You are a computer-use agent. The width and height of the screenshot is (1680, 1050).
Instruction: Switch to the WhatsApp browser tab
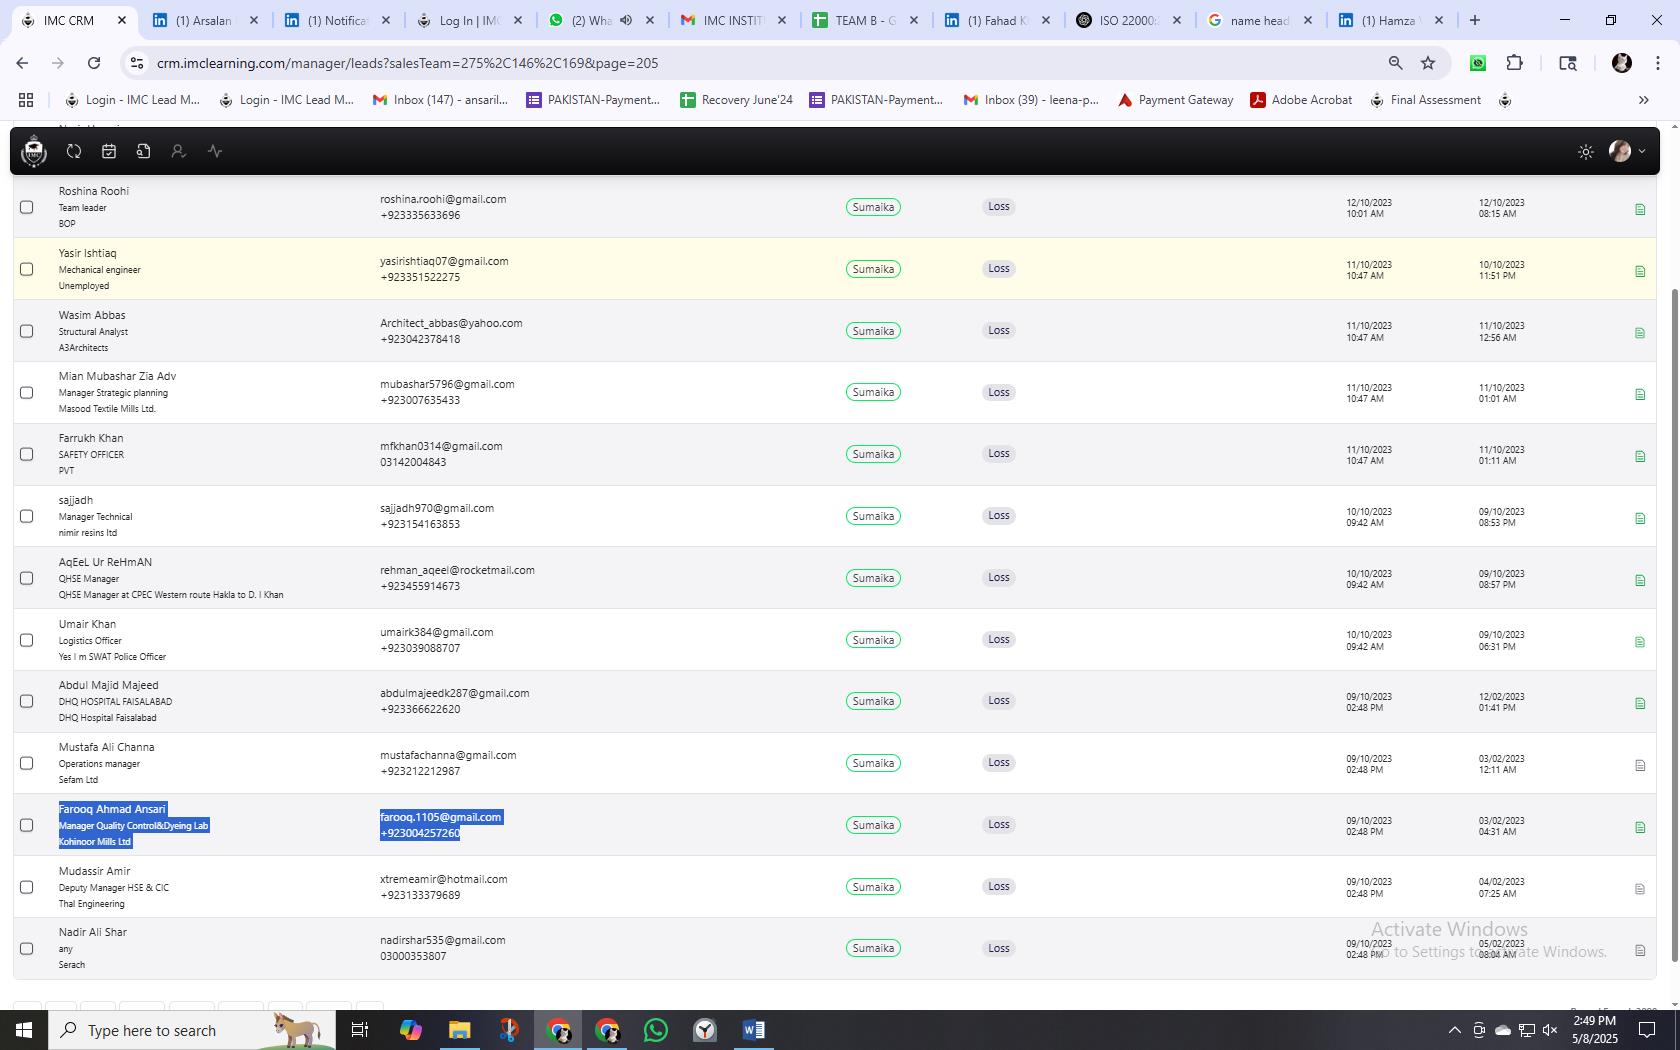(x=603, y=20)
